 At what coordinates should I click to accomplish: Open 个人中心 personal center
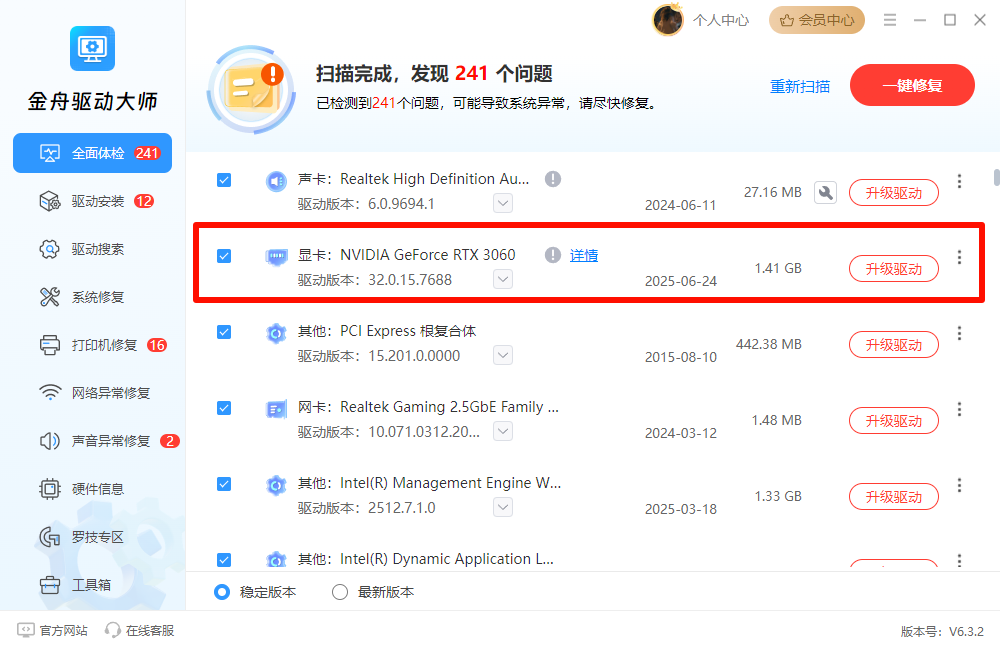[x=721, y=20]
